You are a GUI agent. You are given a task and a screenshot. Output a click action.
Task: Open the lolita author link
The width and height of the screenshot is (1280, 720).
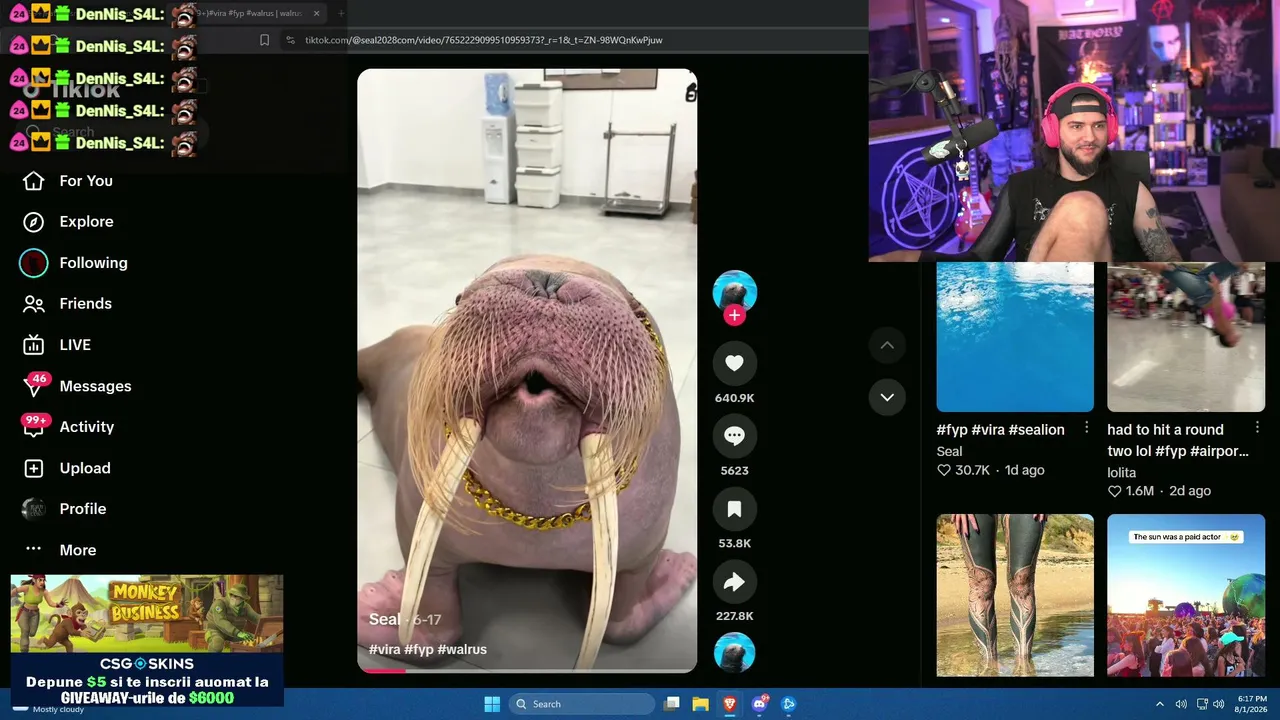pos(1121,472)
